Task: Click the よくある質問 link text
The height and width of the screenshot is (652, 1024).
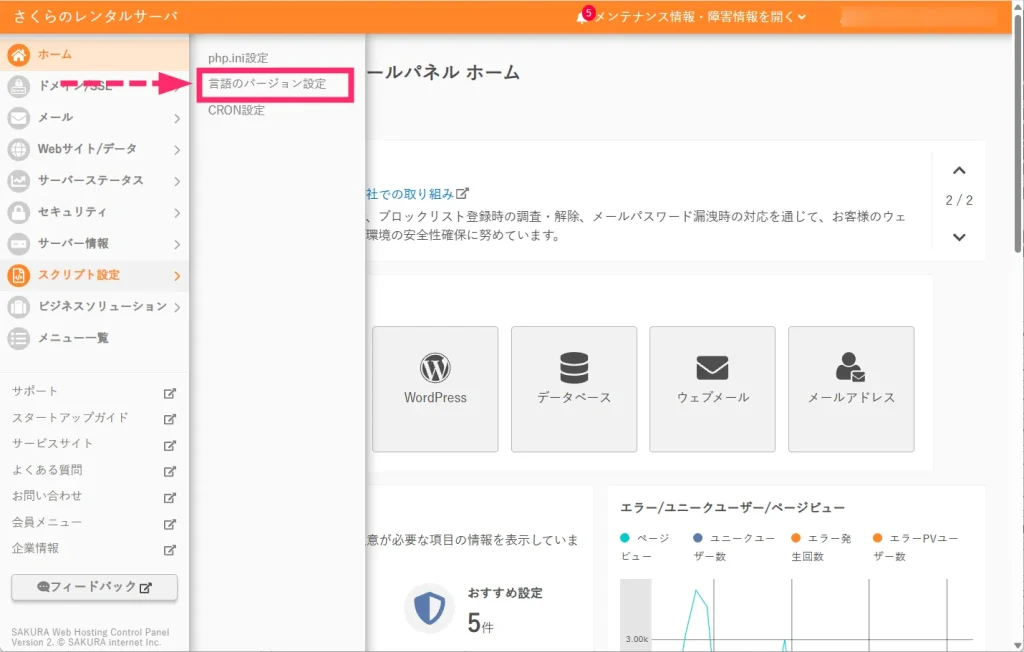Action: point(47,470)
